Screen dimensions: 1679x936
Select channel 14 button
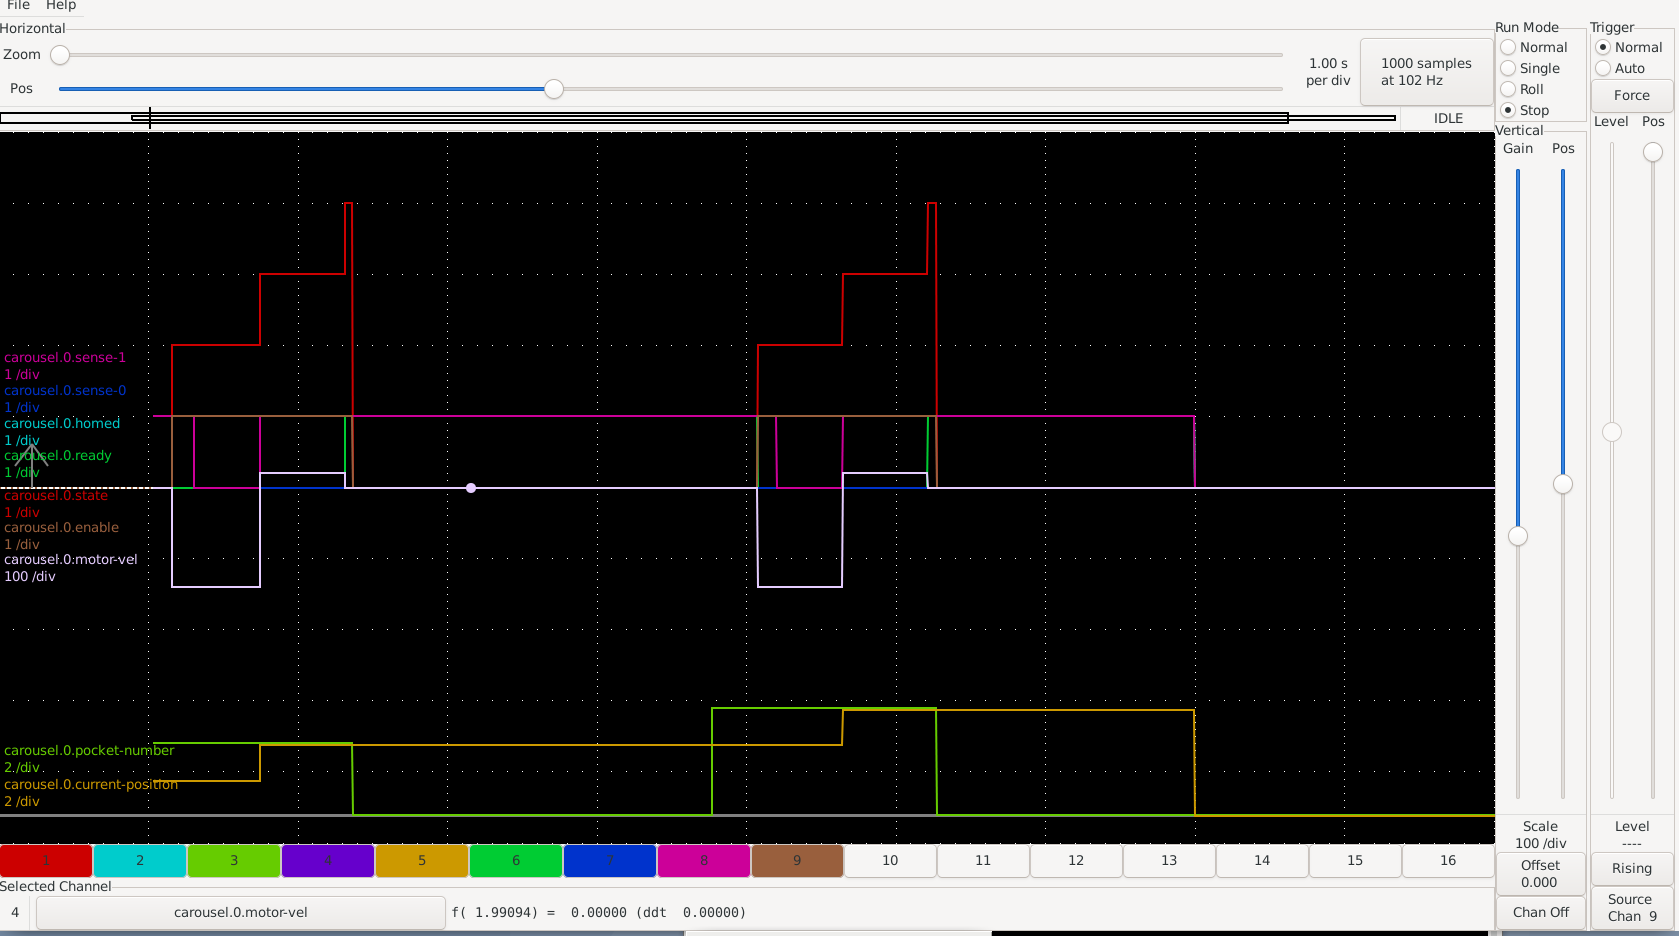[1262, 860]
